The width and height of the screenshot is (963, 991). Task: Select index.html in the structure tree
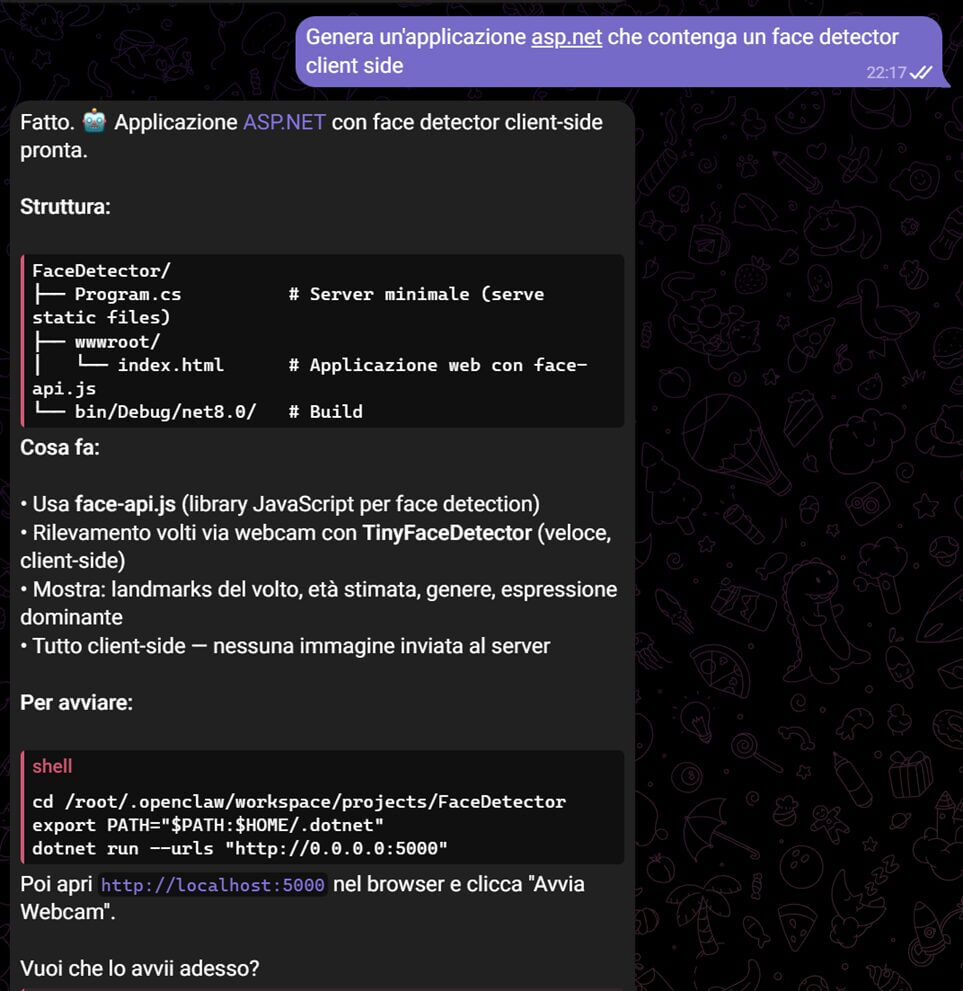(x=170, y=365)
